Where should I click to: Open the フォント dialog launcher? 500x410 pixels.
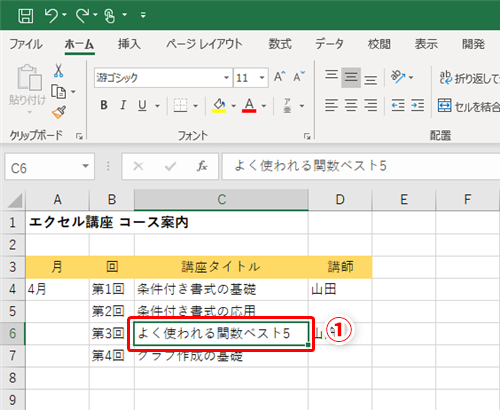(x=307, y=136)
